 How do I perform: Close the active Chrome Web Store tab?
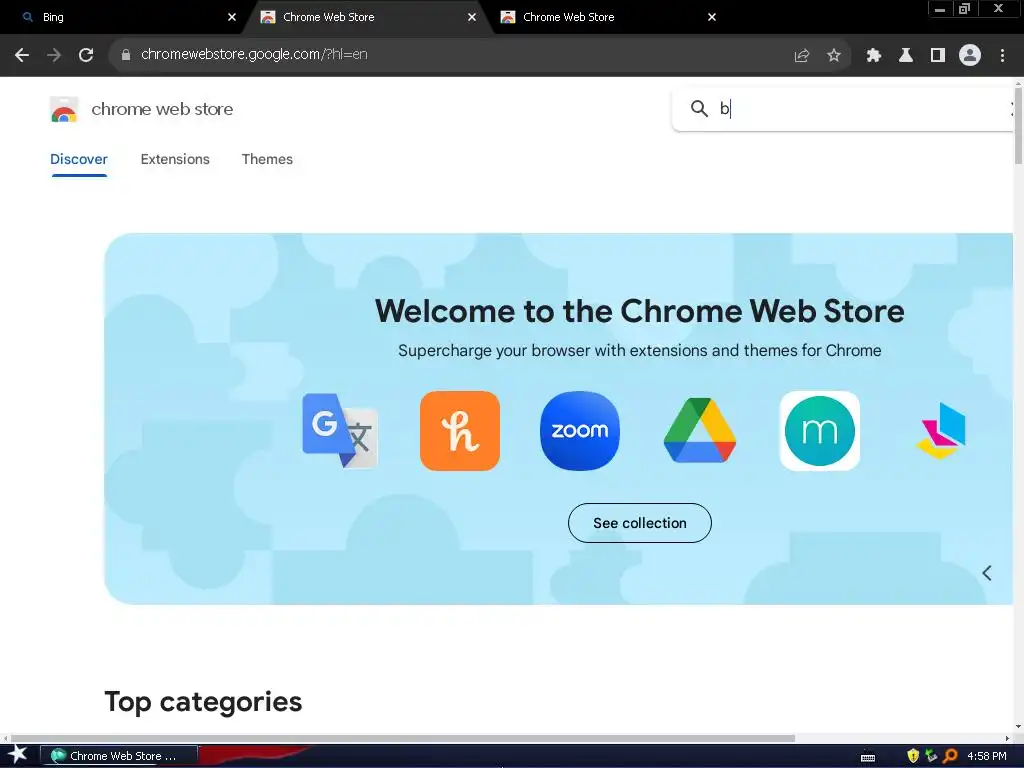pyautogui.click(x=472, y=17)
